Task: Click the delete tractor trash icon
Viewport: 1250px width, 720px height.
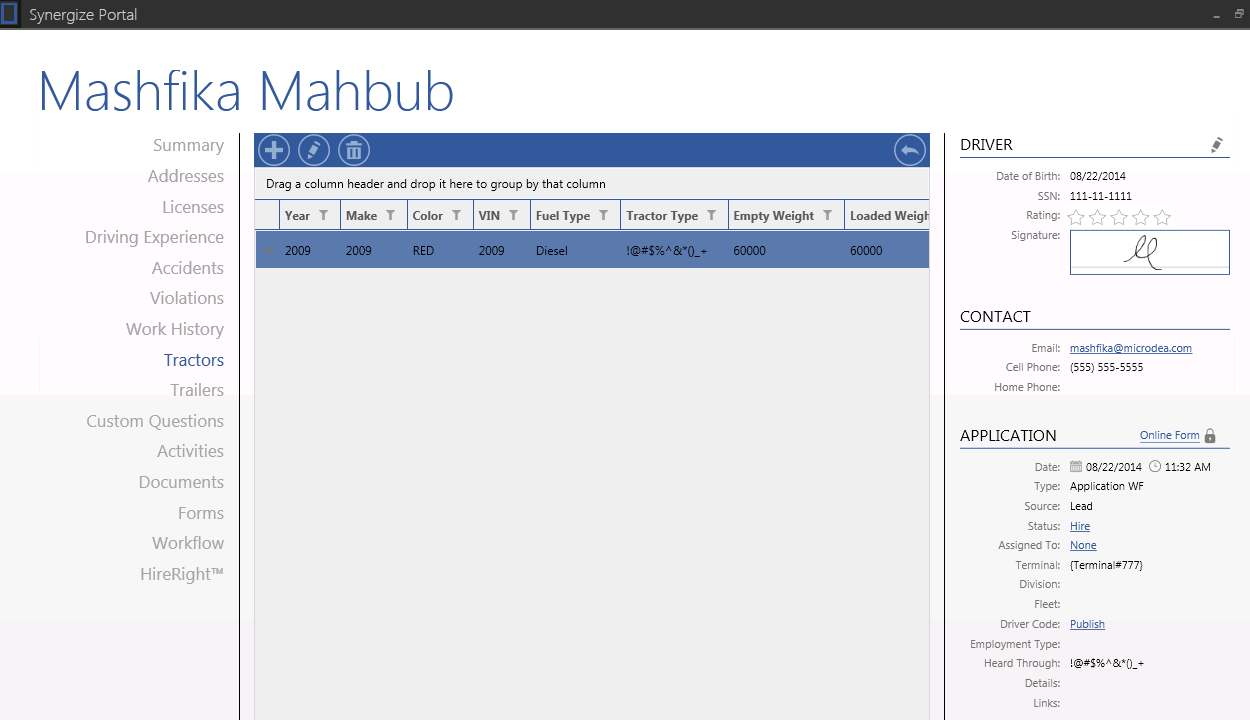Action: 354,151
